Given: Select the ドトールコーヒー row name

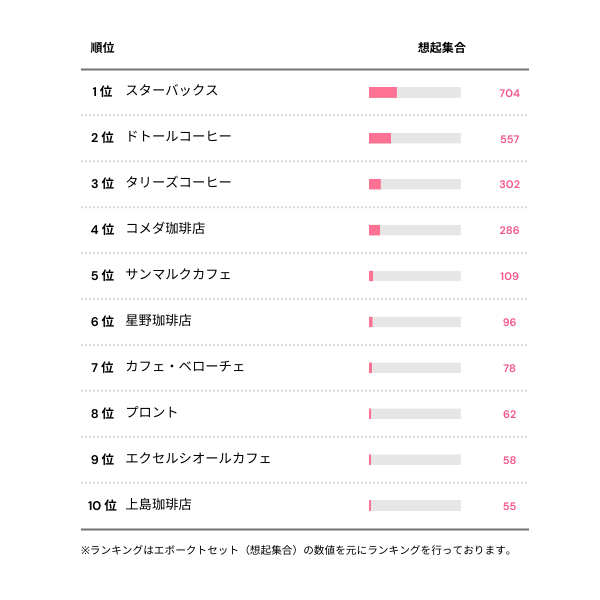Looking at the screenshot, I should [x=179, y=137].
